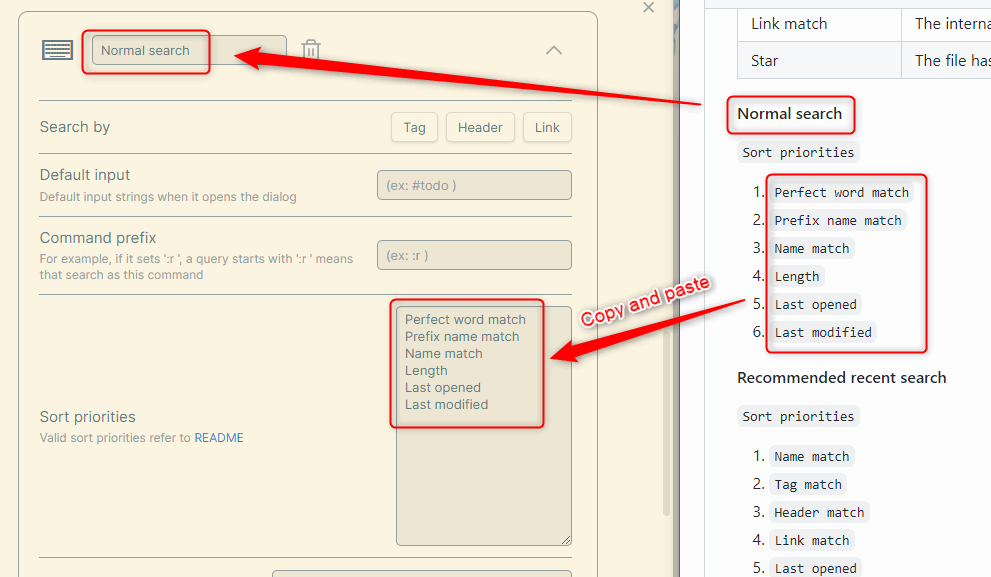991x577 pixels.
Task: Click the textarea resize handle corner
Action: [566, 540]
